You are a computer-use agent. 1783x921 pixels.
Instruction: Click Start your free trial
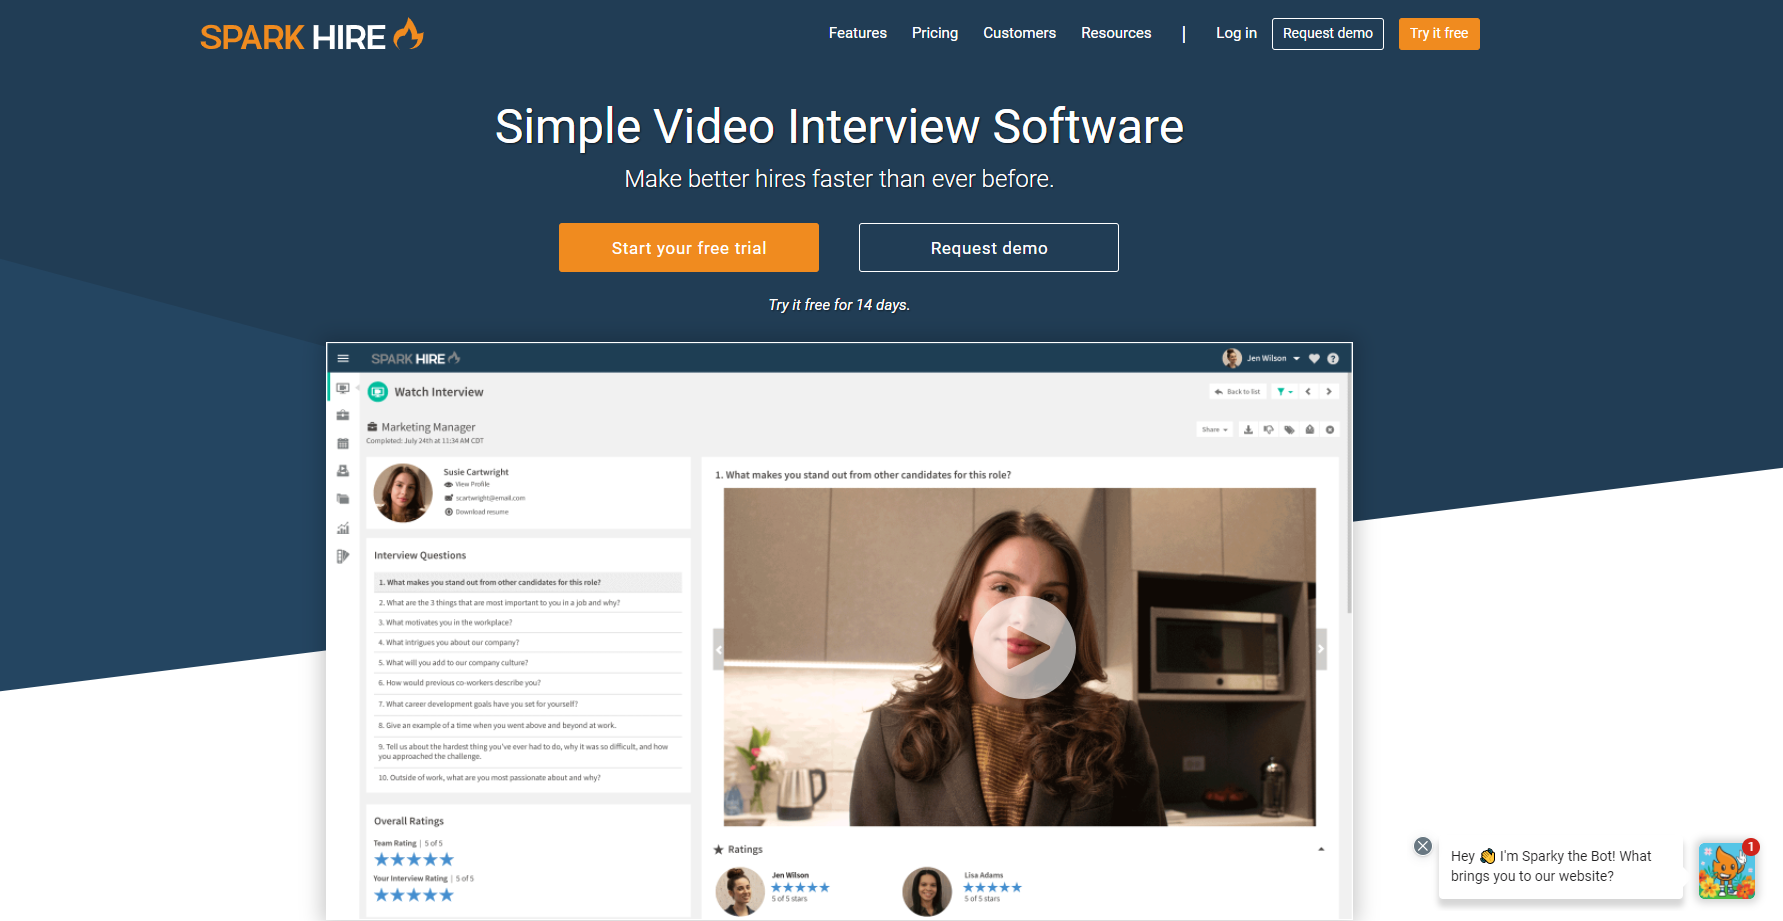click(x=689, y=248)
